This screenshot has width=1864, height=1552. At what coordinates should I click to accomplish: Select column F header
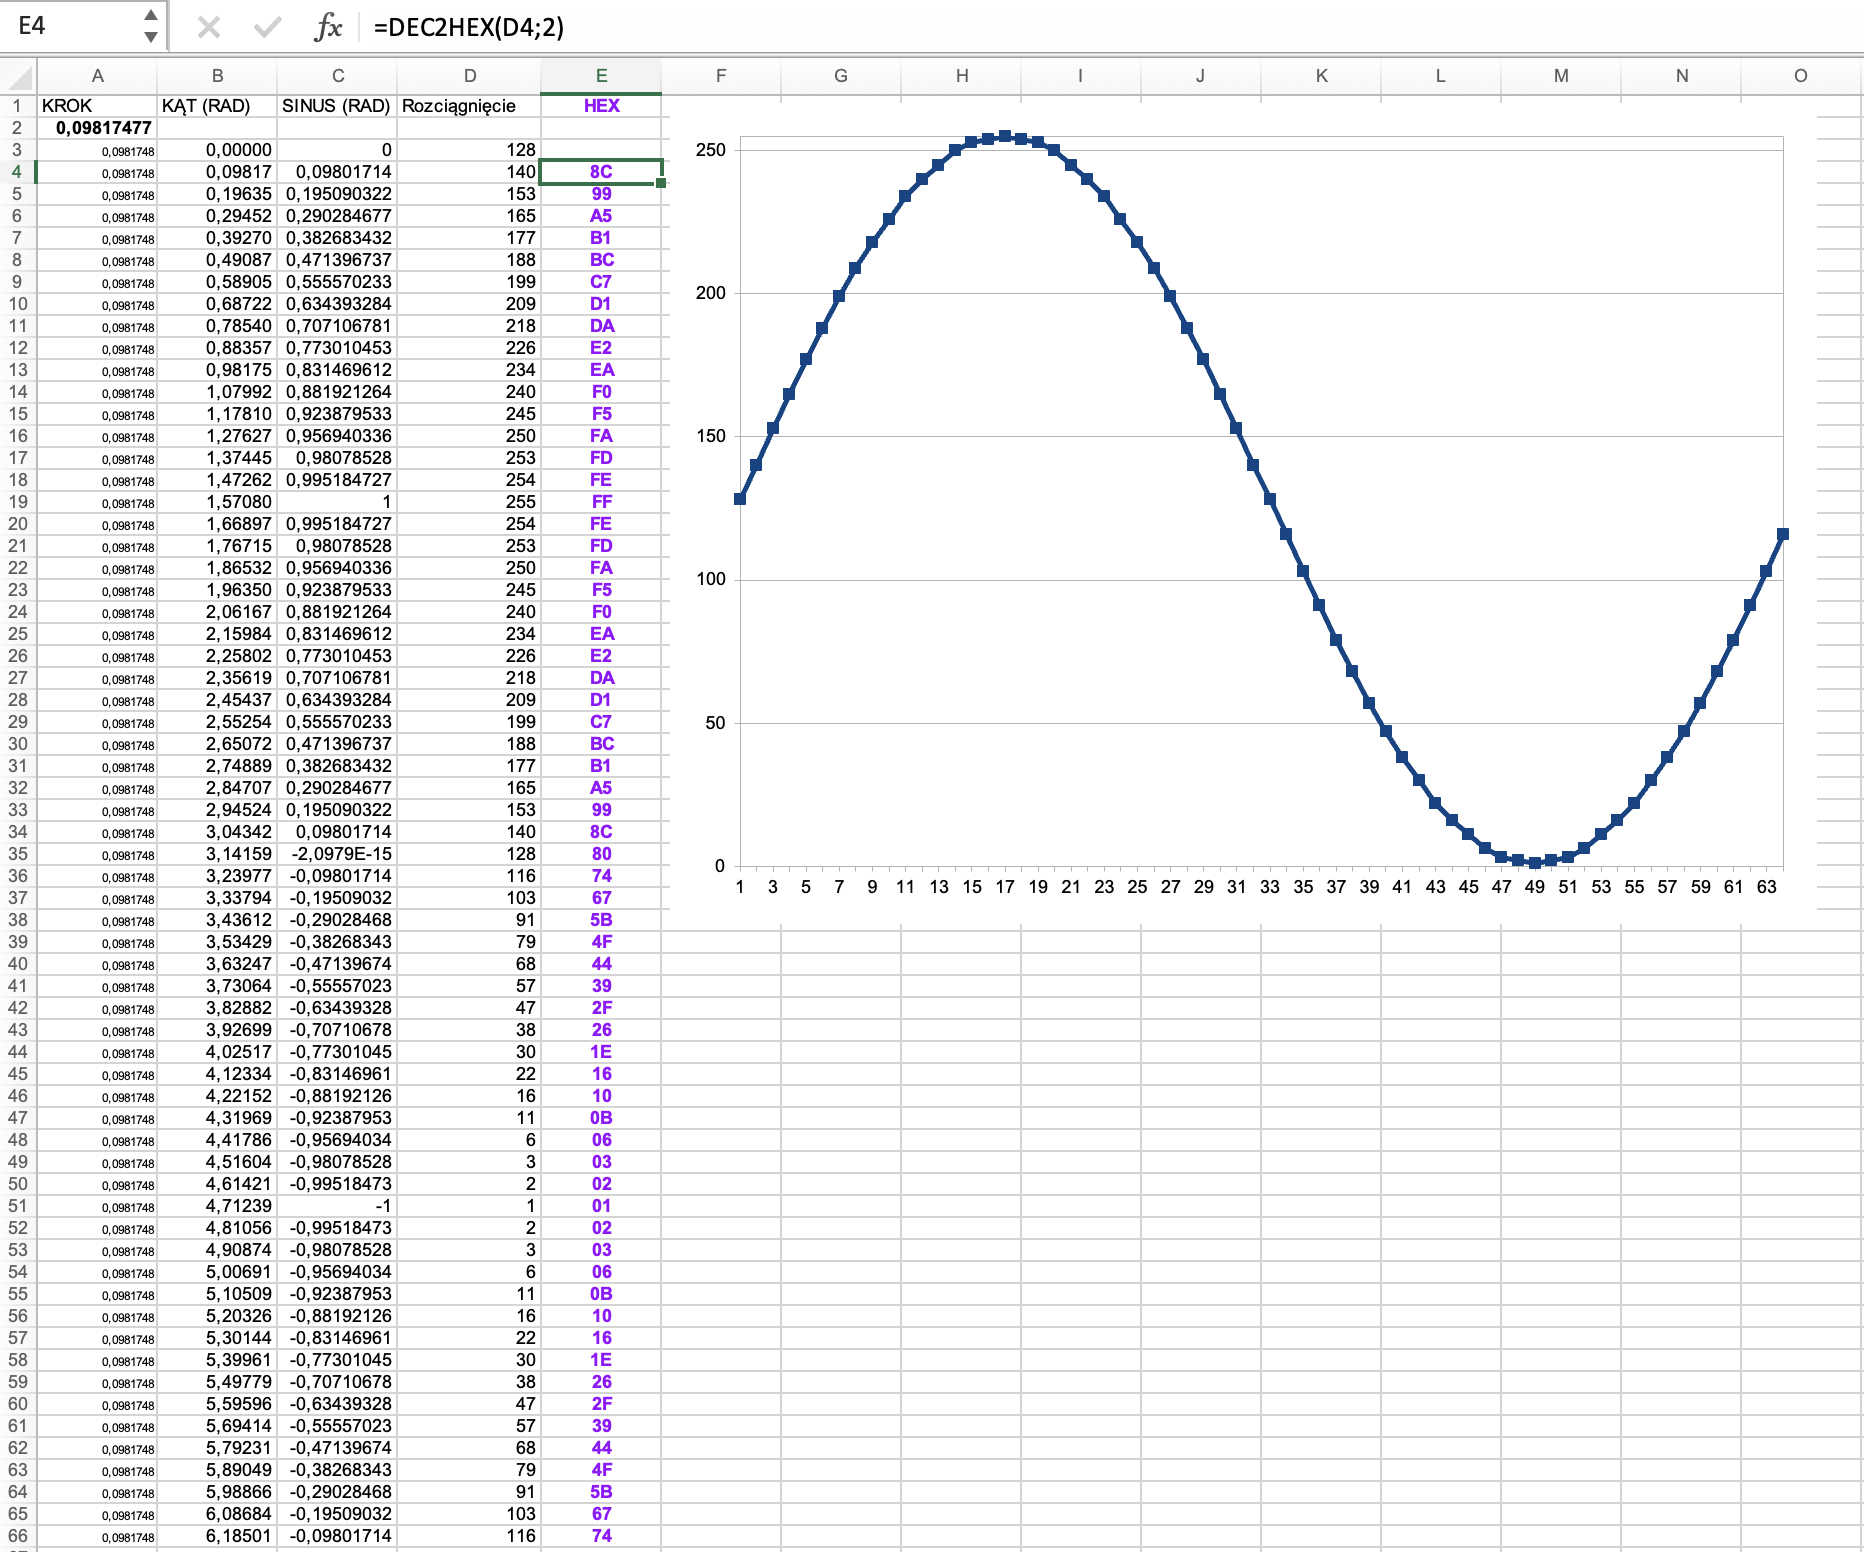(721, 76)
